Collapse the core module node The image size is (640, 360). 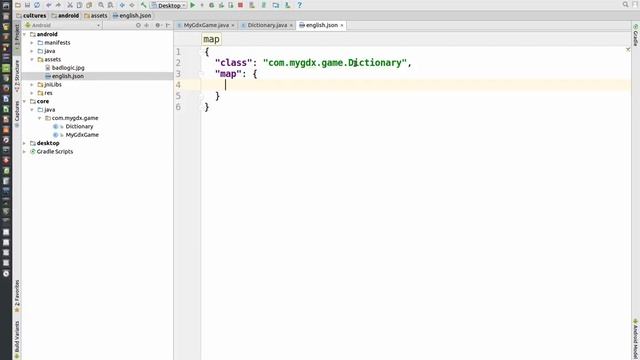25,101
